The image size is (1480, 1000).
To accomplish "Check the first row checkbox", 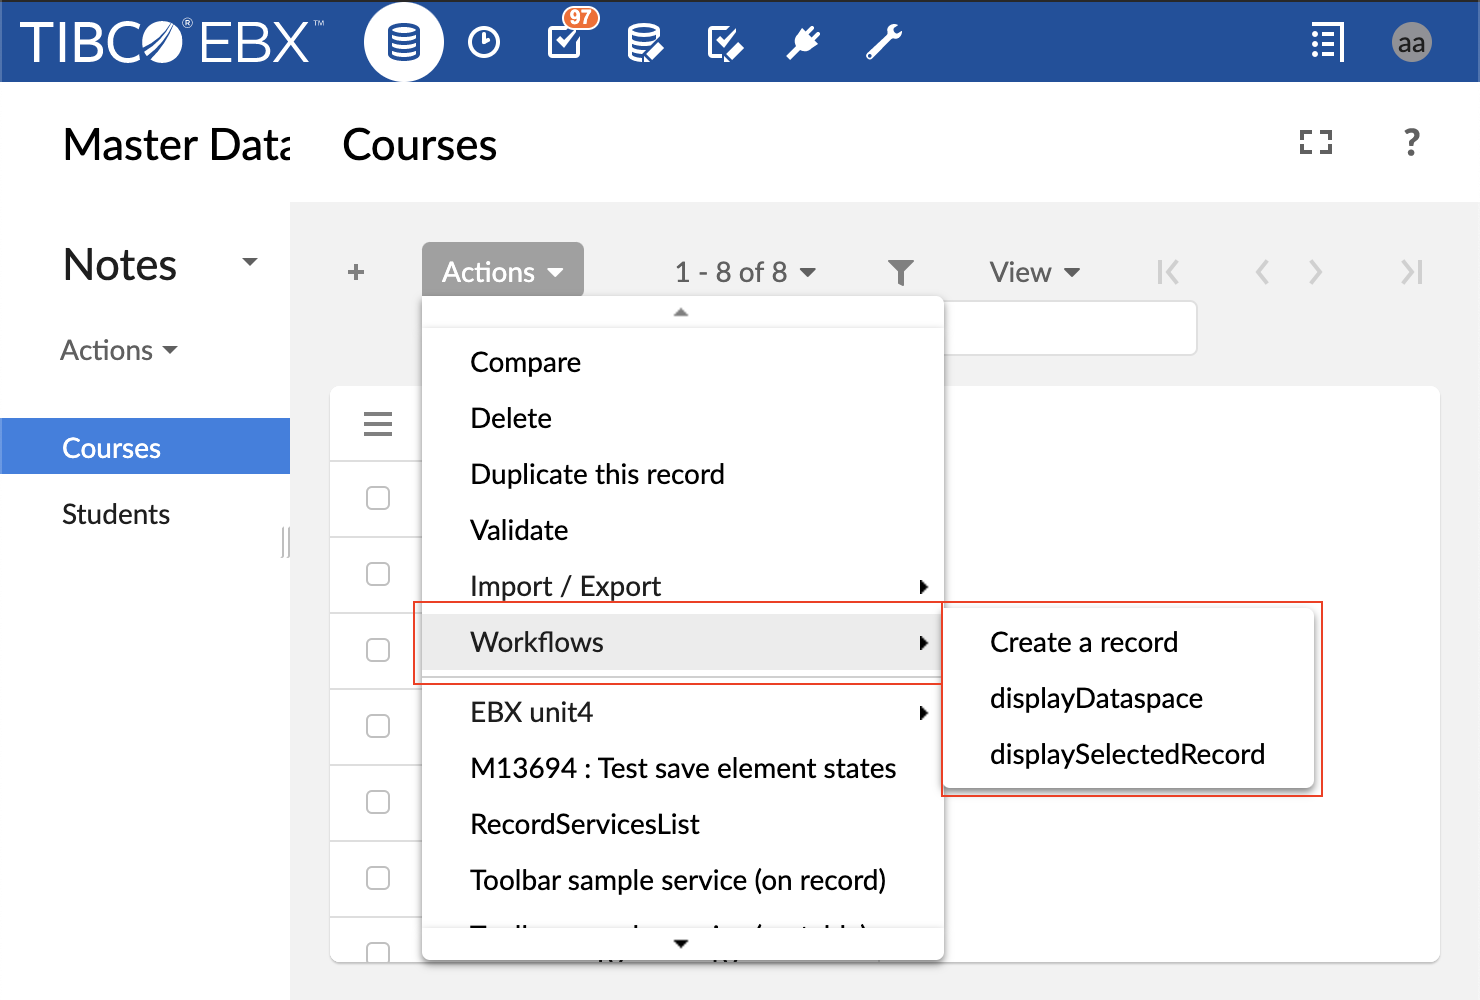I will tap(378, 498).
